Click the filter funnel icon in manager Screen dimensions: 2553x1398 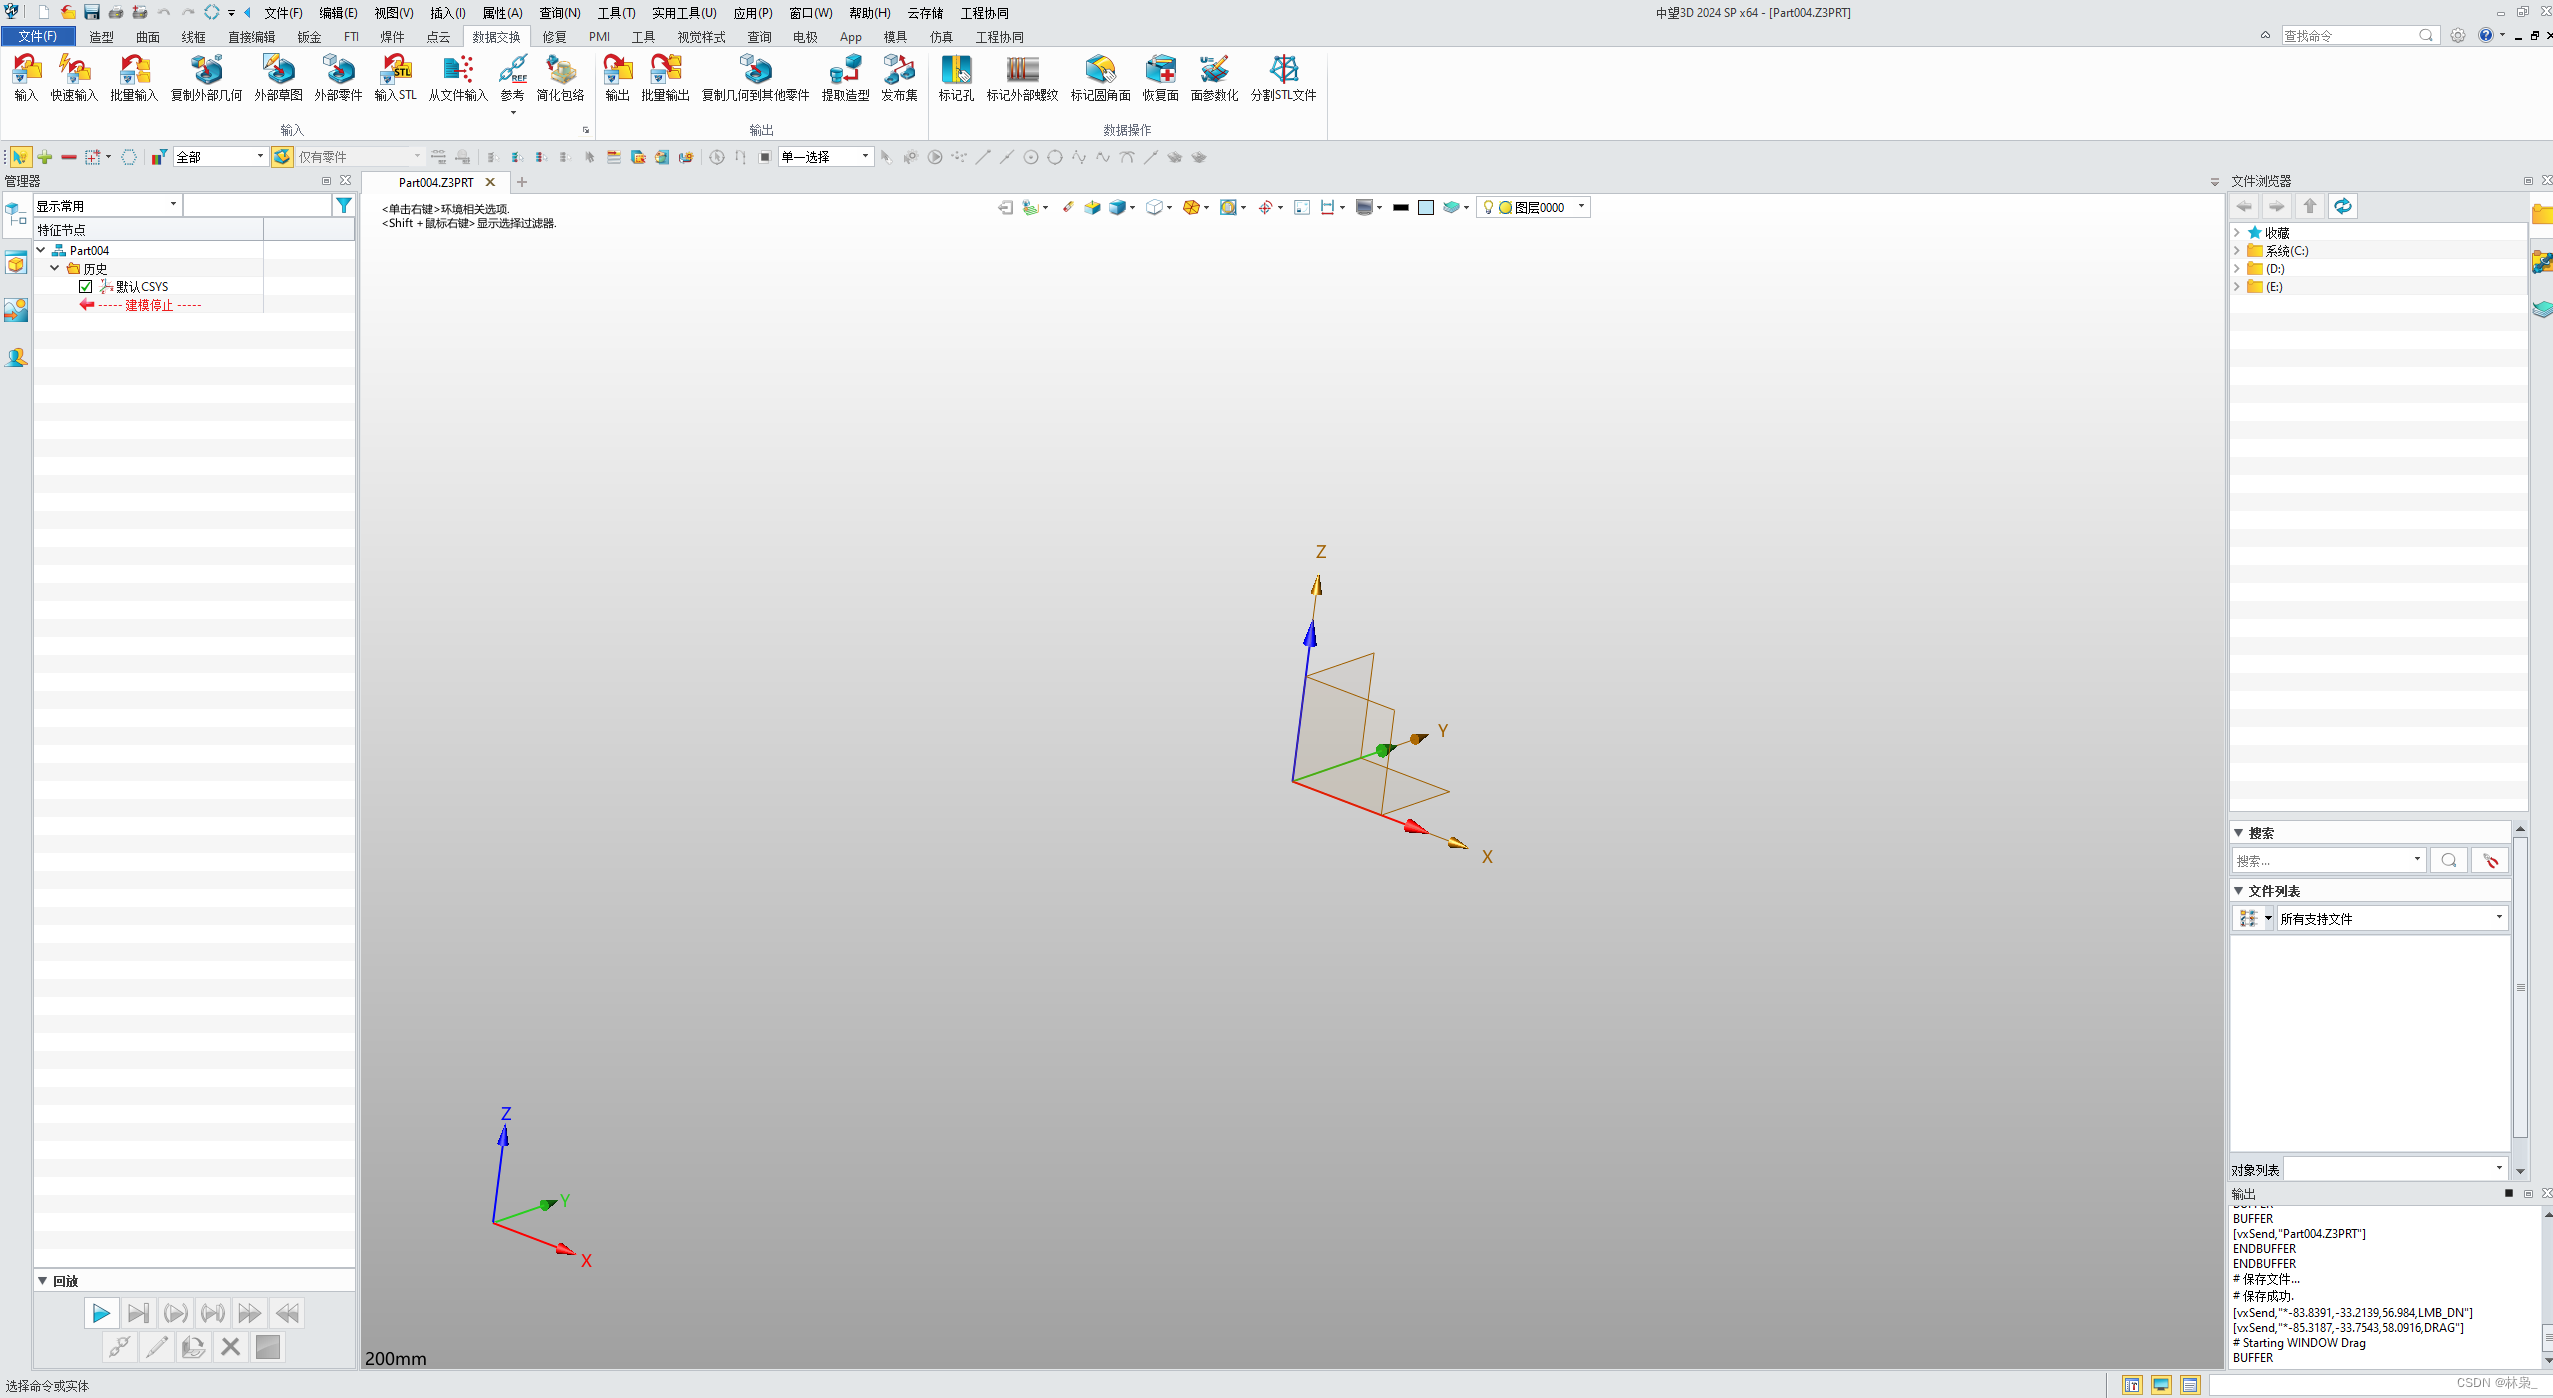tap(344, 205)
